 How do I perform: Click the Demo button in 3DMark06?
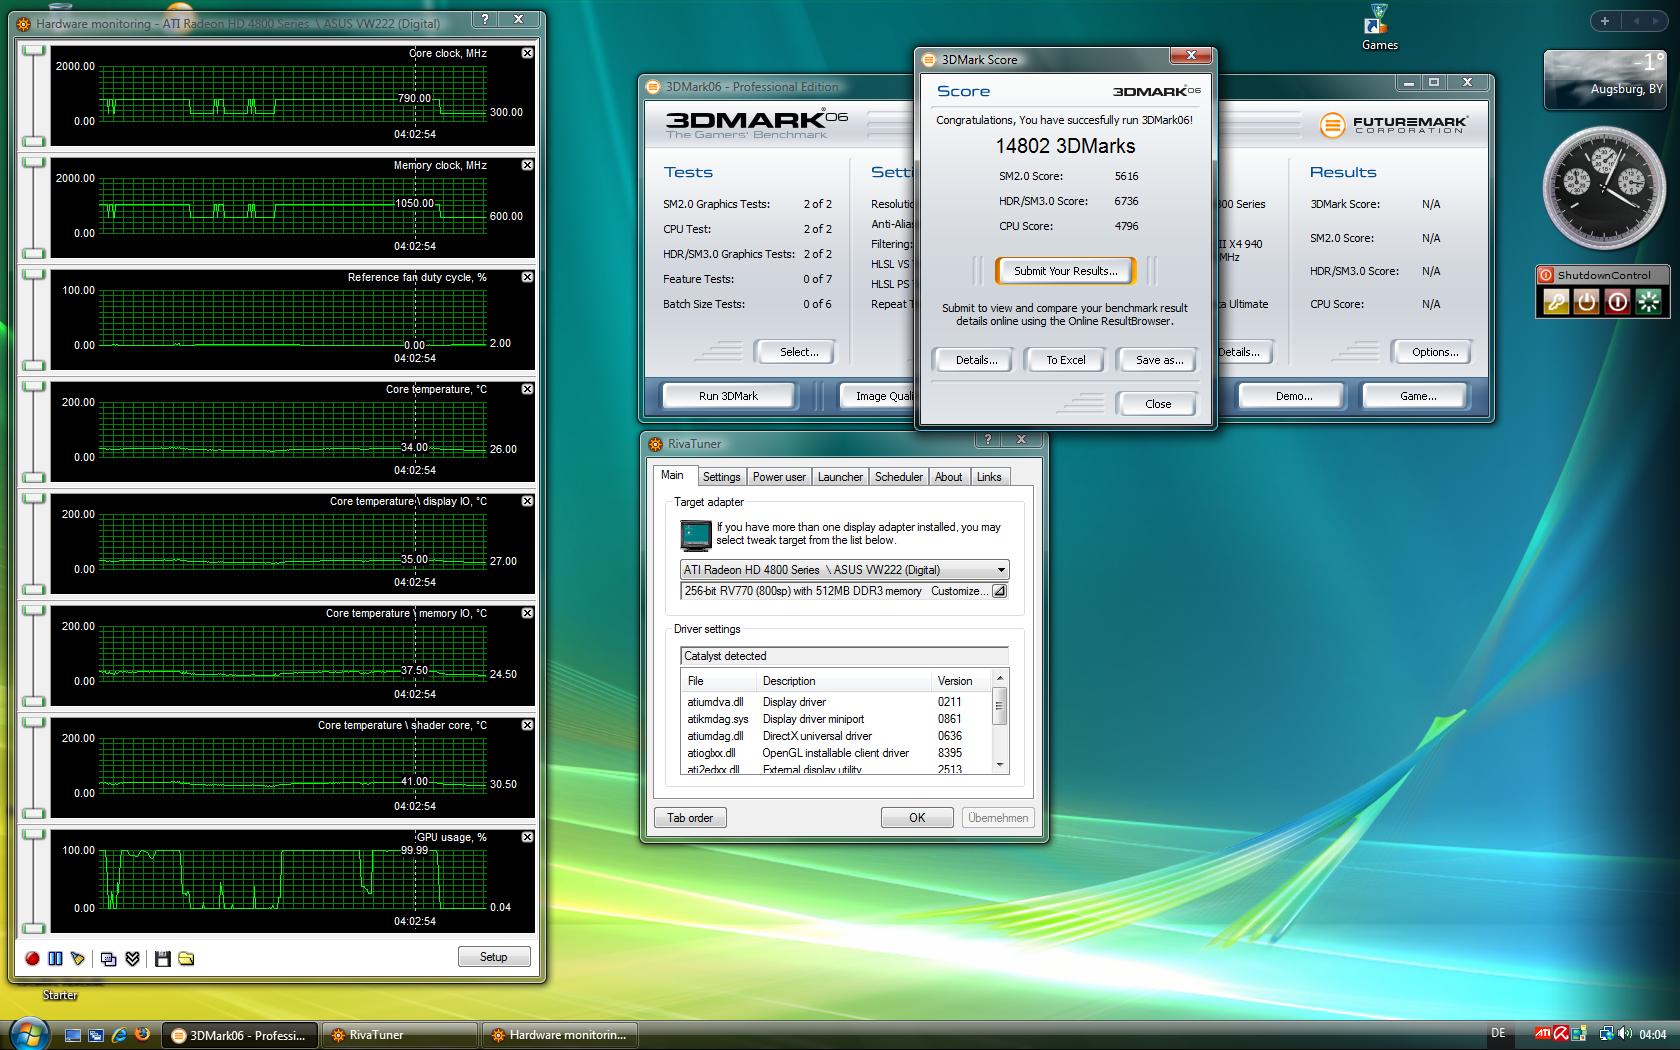(x=1293, y=396)
